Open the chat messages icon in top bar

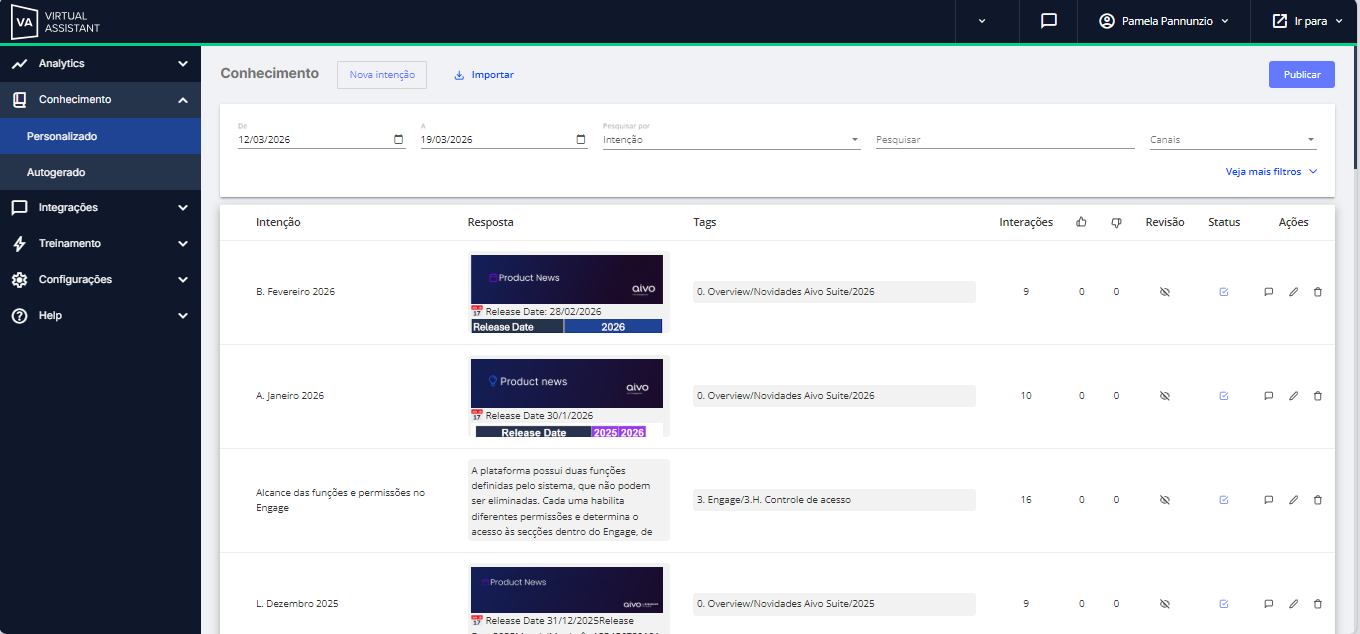[x=1048, y=21]
